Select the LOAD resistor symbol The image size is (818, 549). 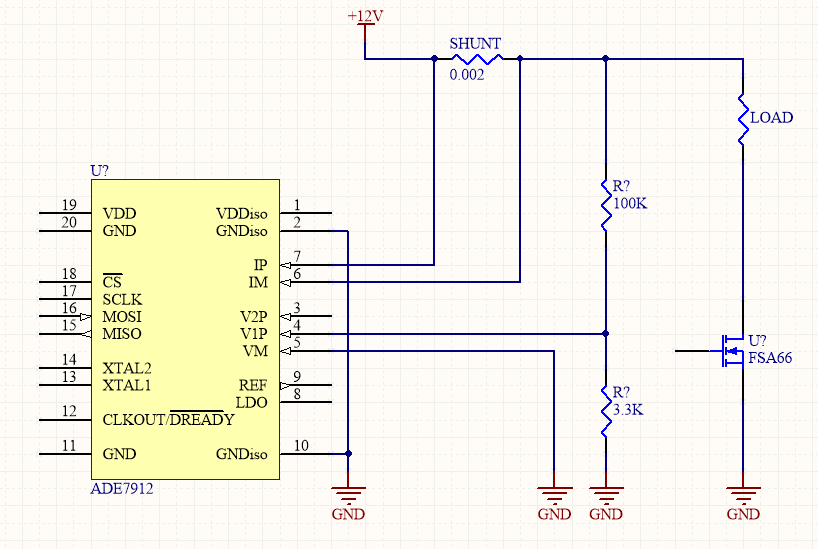[743, 120]
